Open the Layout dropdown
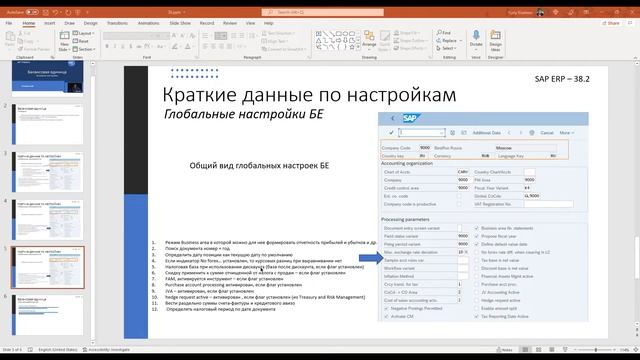The image size is (640, 360). [x=84, y=33]
